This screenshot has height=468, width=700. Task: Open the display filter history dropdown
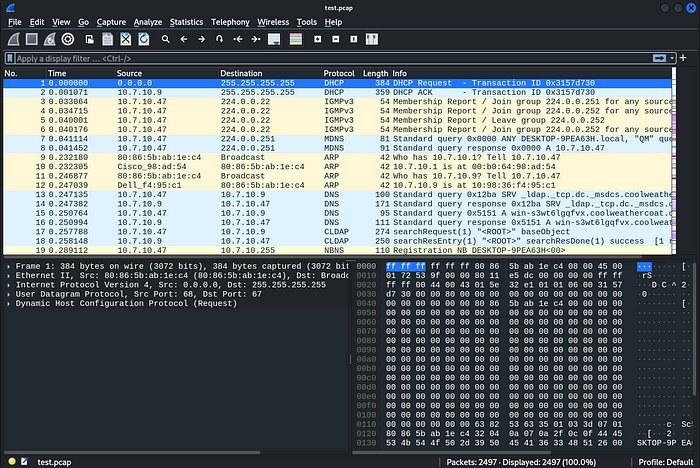[x=672, y=58]
